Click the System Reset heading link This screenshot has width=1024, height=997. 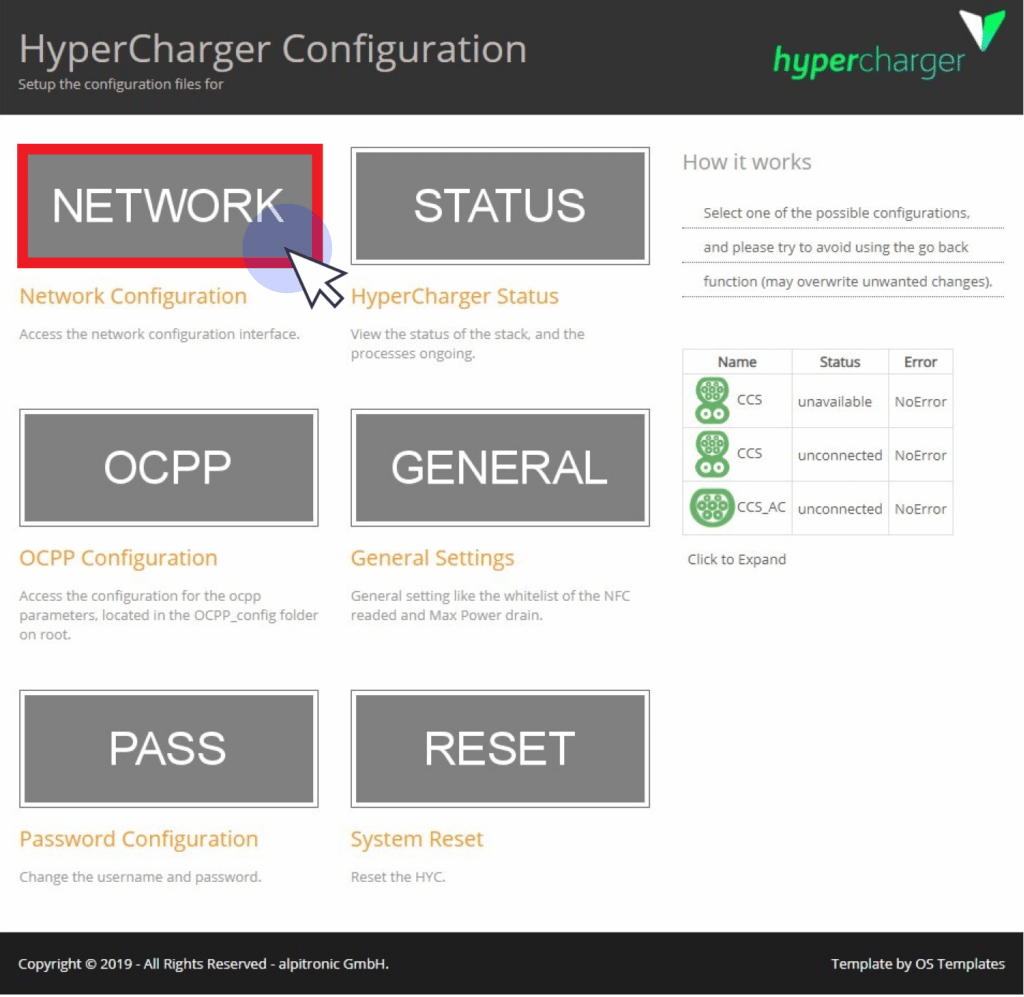417,839
